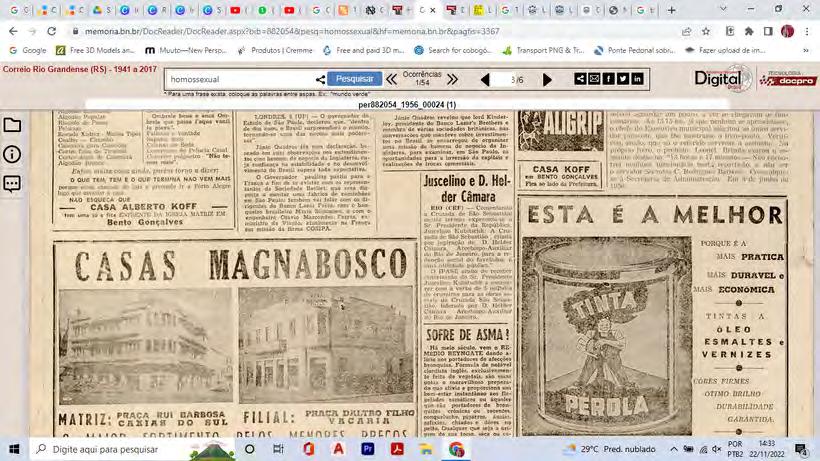Open Adobe Acrobat from the taskbar
Screen dimensions: 820x461
pos(397,449)
